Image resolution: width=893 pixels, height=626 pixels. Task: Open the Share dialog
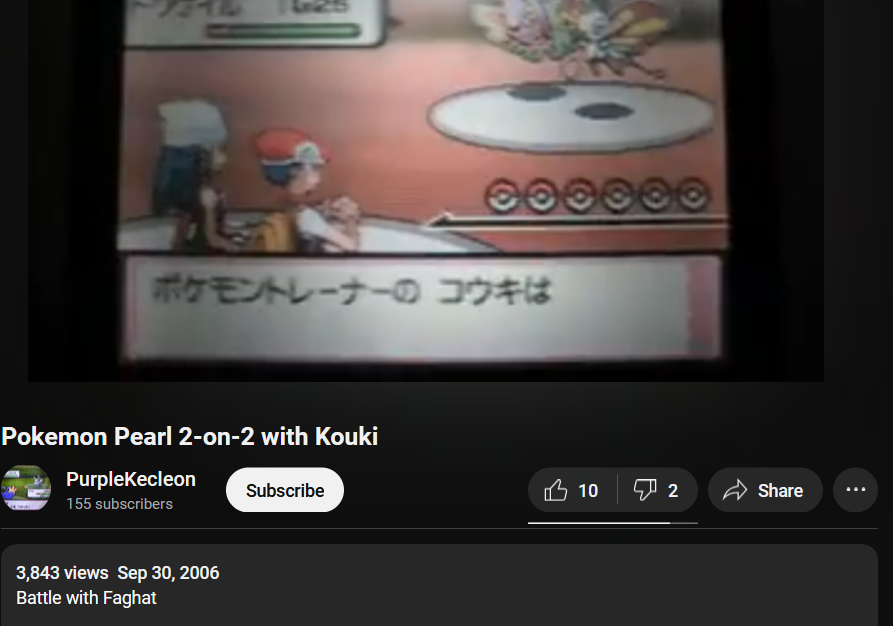point(765,490)
